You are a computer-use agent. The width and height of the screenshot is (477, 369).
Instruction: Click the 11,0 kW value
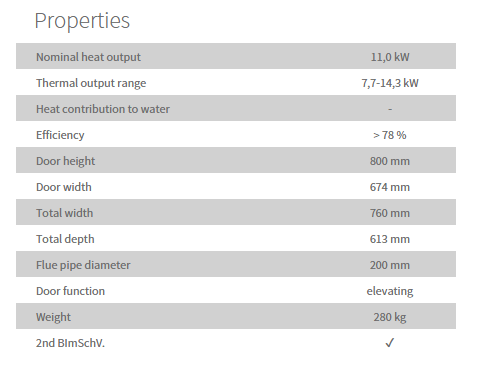(x=390, y=57)
